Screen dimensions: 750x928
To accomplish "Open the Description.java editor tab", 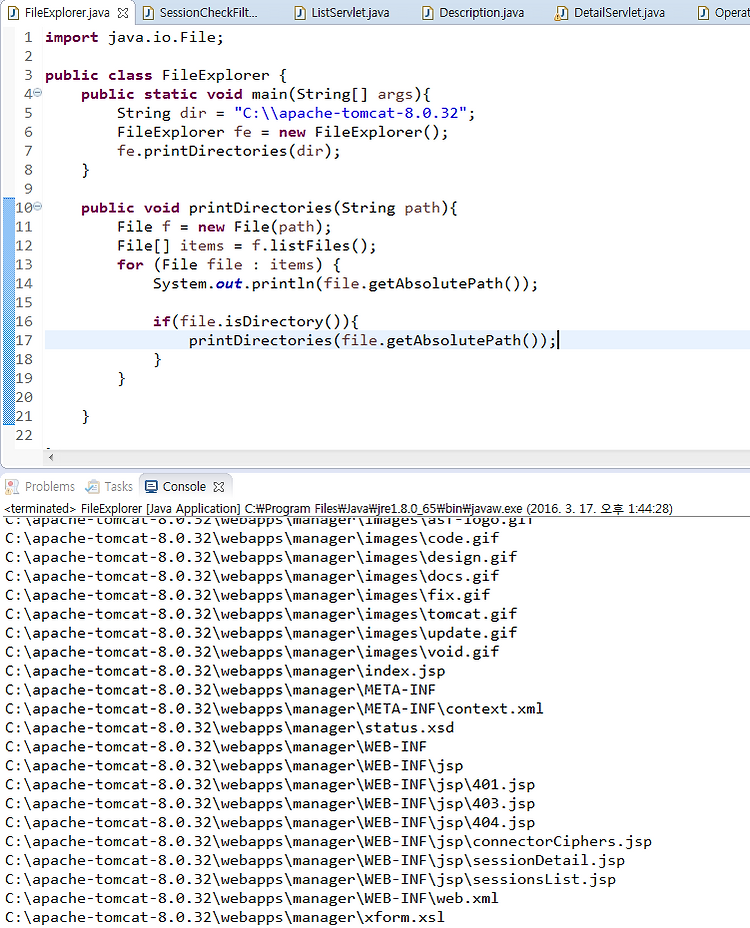I will pyautogui.click(x=481, y=12).
